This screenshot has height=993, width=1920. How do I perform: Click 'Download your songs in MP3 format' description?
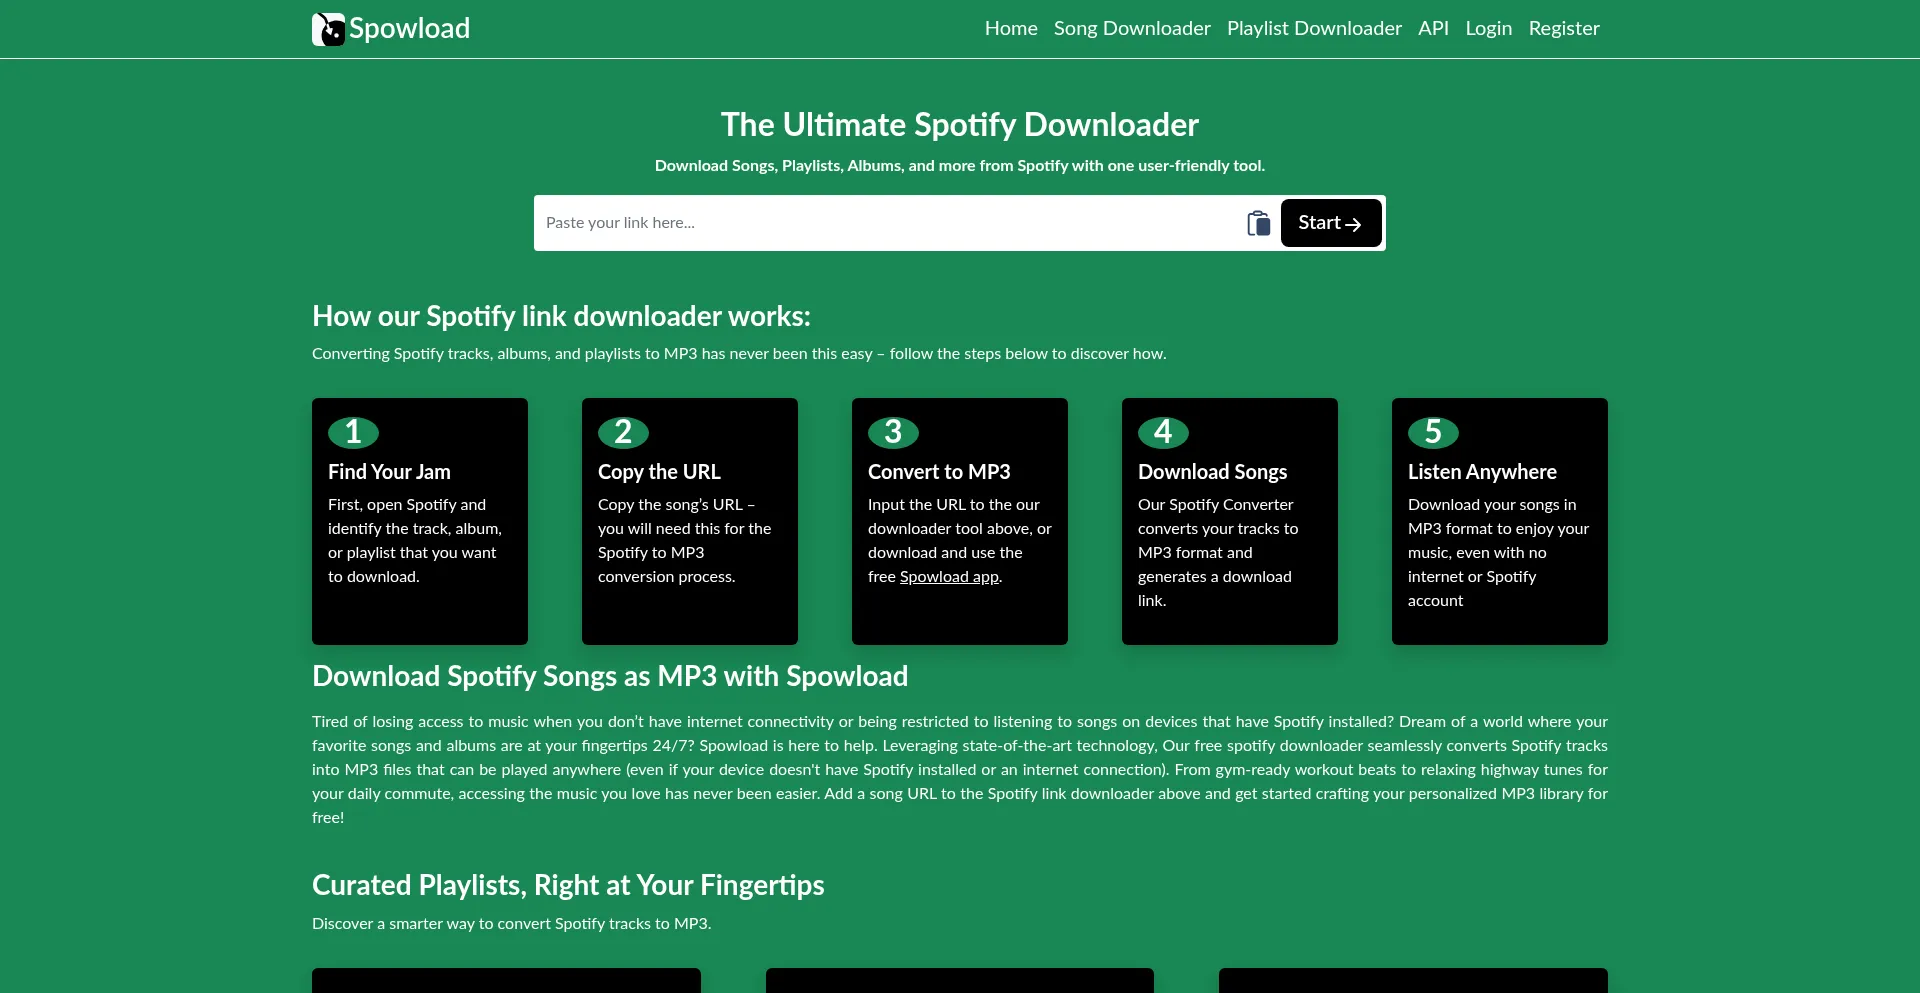(x=1498, y=553)
